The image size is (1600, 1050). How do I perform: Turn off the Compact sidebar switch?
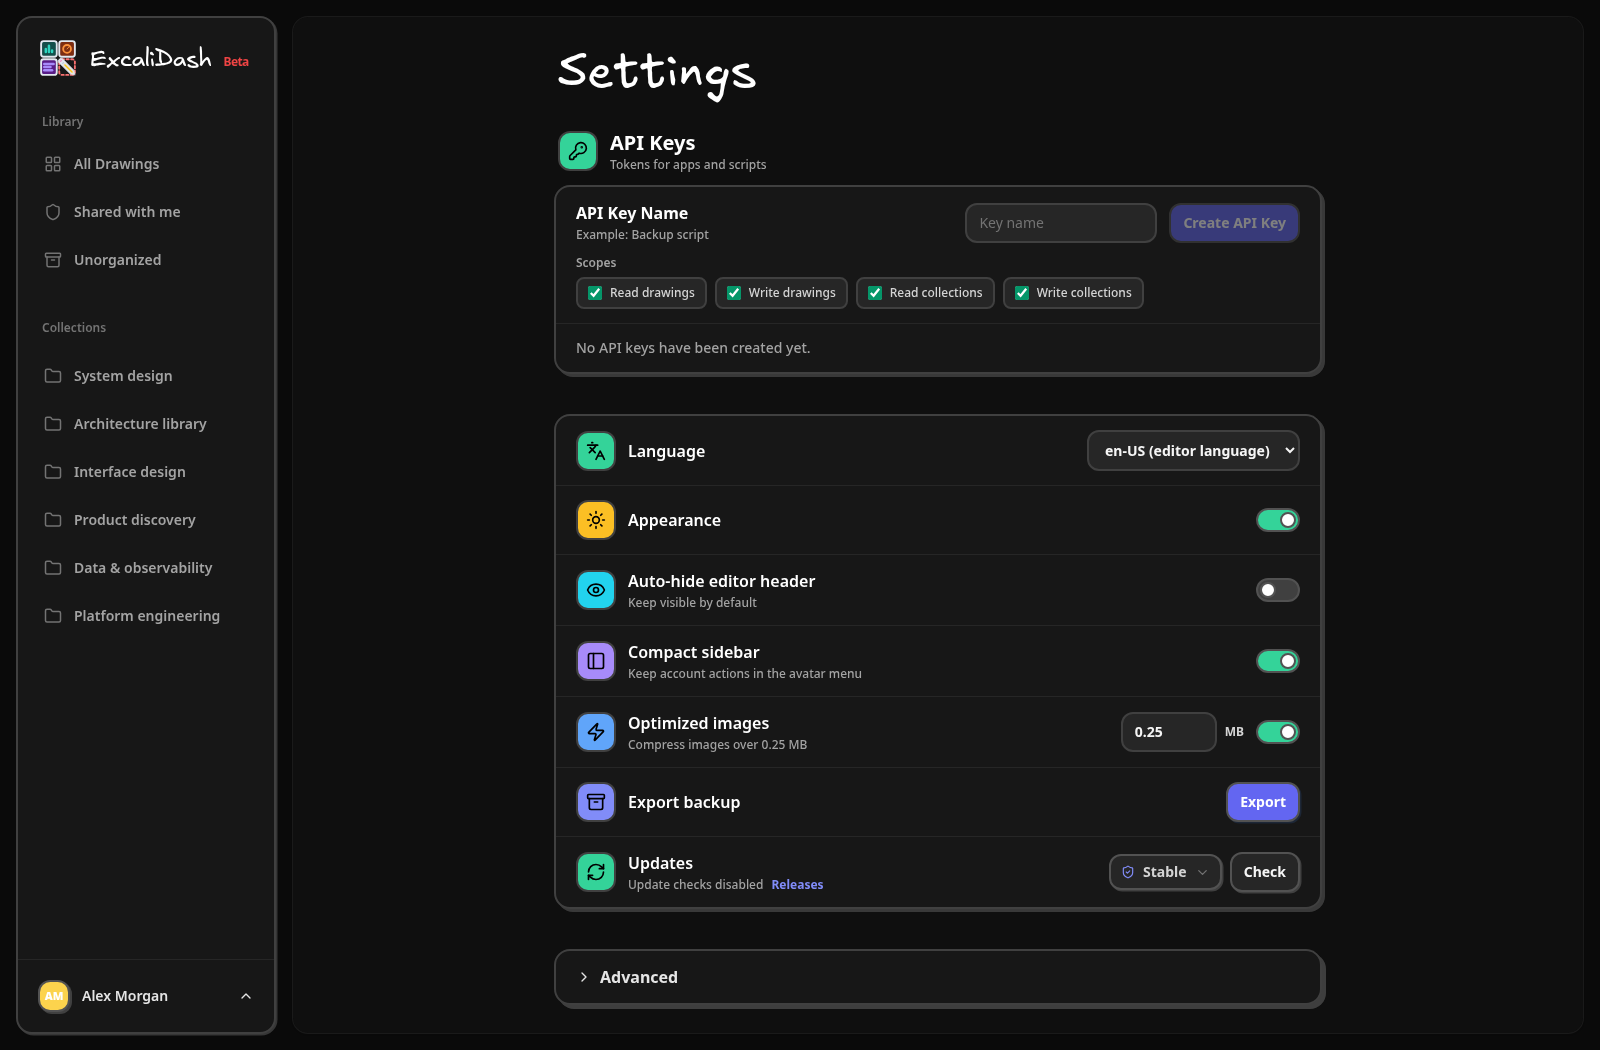coord(1278,661)
